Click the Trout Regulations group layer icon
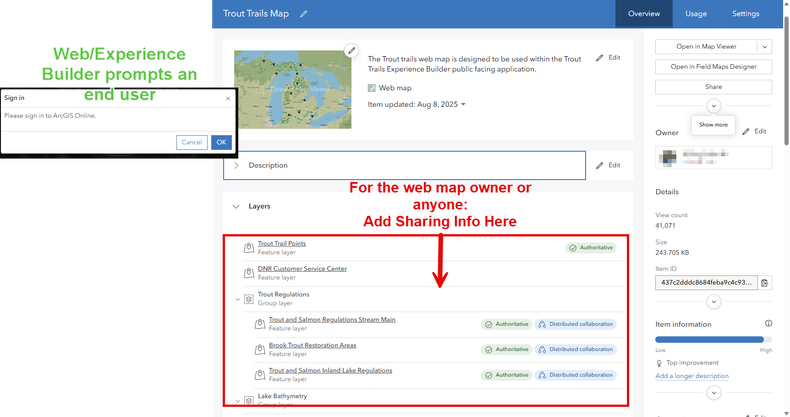The height and width of the screenshot is (417, 790). [249, 299]
